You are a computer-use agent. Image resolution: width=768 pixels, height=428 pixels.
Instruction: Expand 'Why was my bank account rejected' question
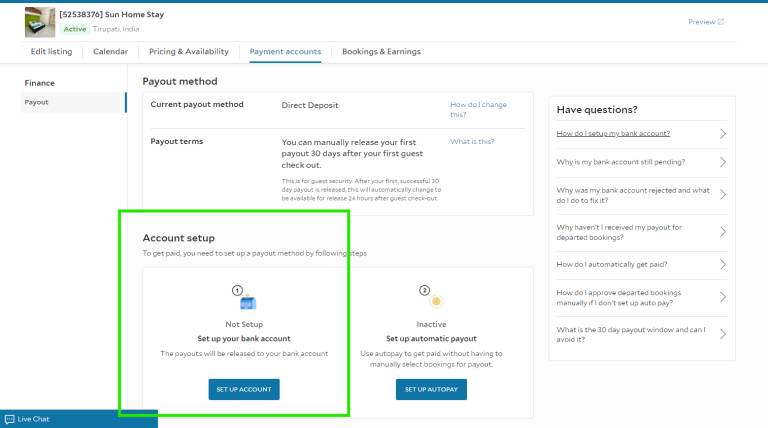(x=642, y=195)
